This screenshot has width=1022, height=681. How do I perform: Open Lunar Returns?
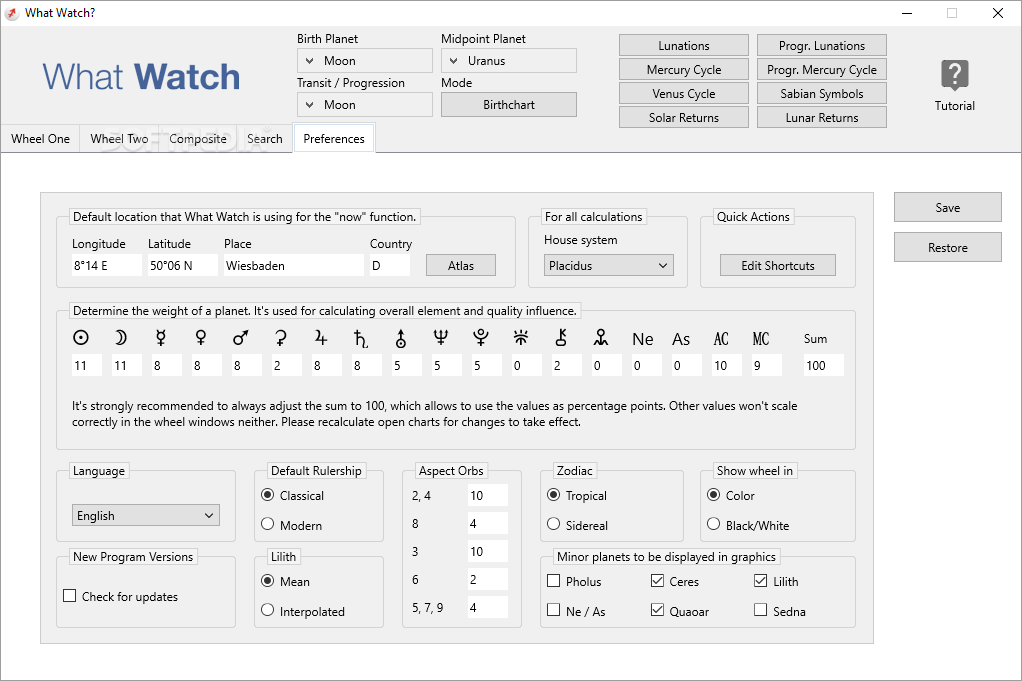click(822, 118)
